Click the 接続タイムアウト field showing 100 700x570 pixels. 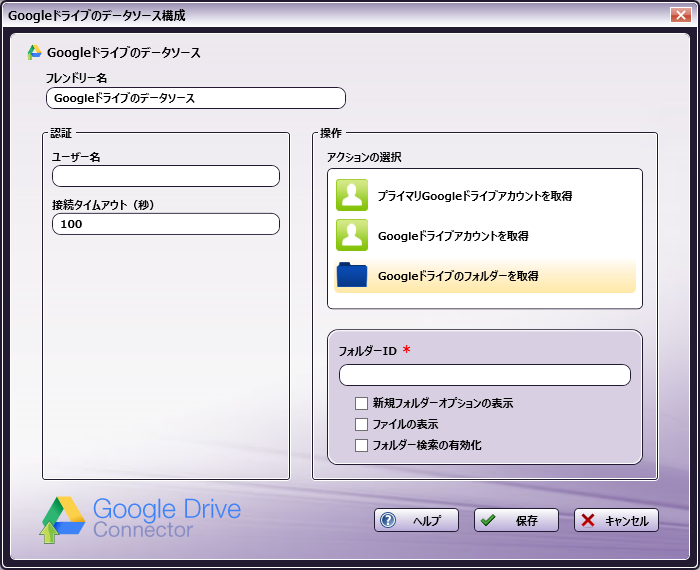pyautogui.click(x=166, y=224)
